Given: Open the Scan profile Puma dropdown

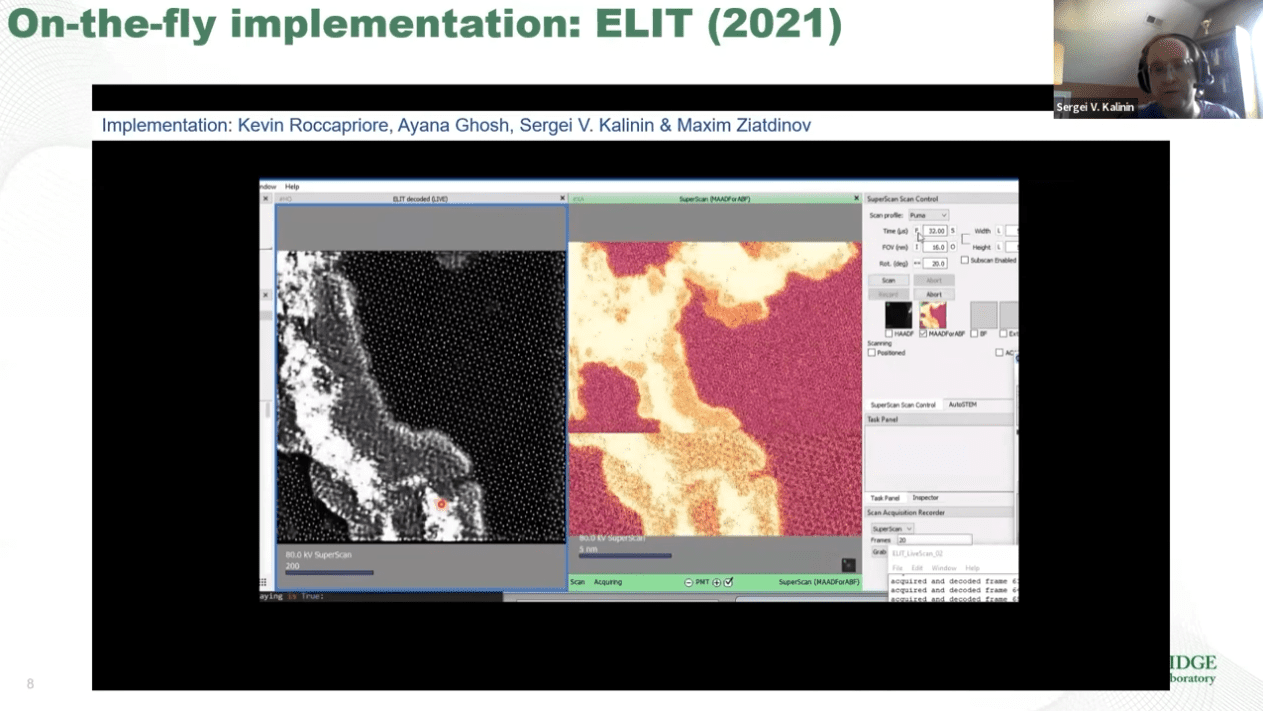Looking at the screenshot, I should pyautogui.click(x=928, y=215).
